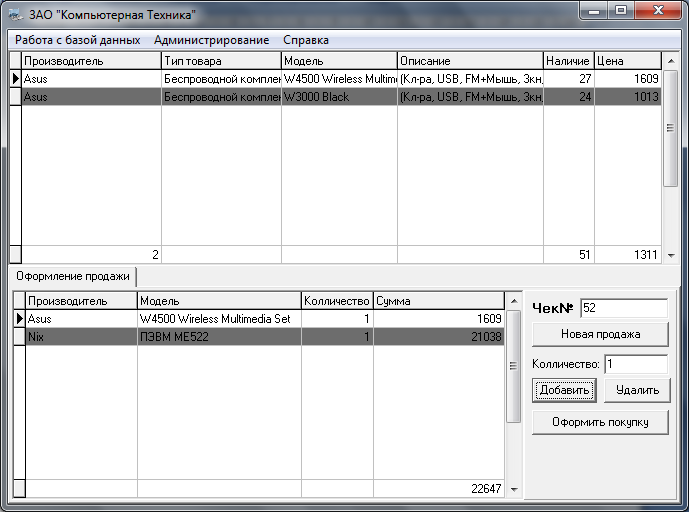Click the total sum '22647' footer cell

(x=439, y=489)
